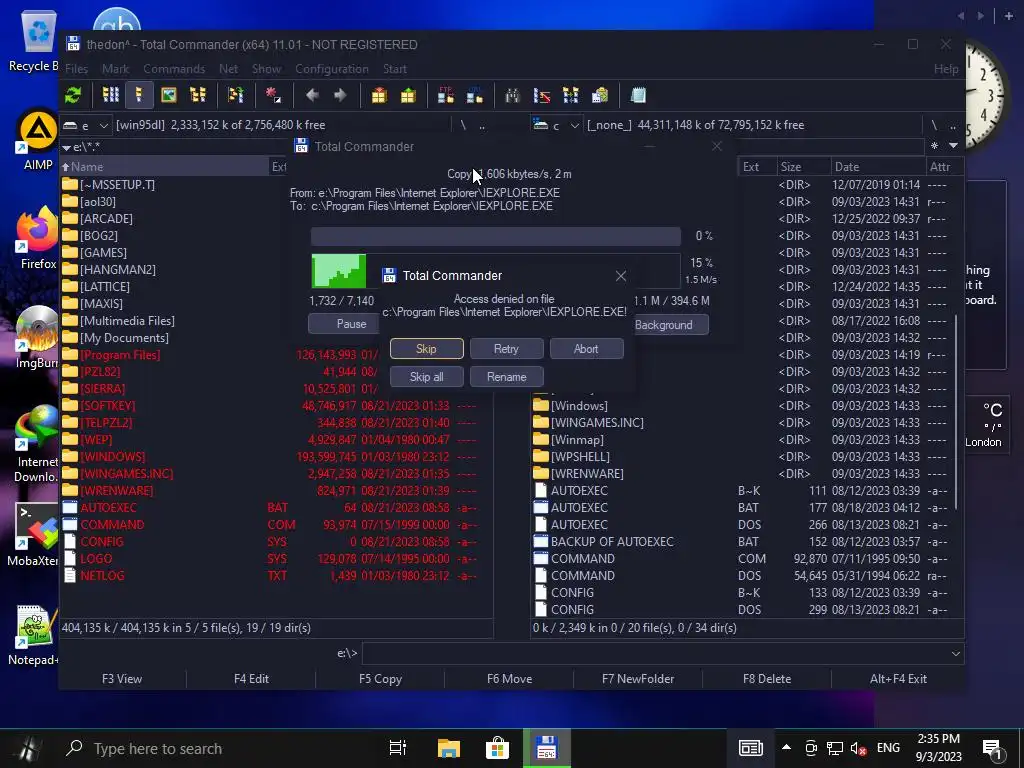Expand the right panel path history arrow
The image size is (1024, 768).
tap(953, 146)
